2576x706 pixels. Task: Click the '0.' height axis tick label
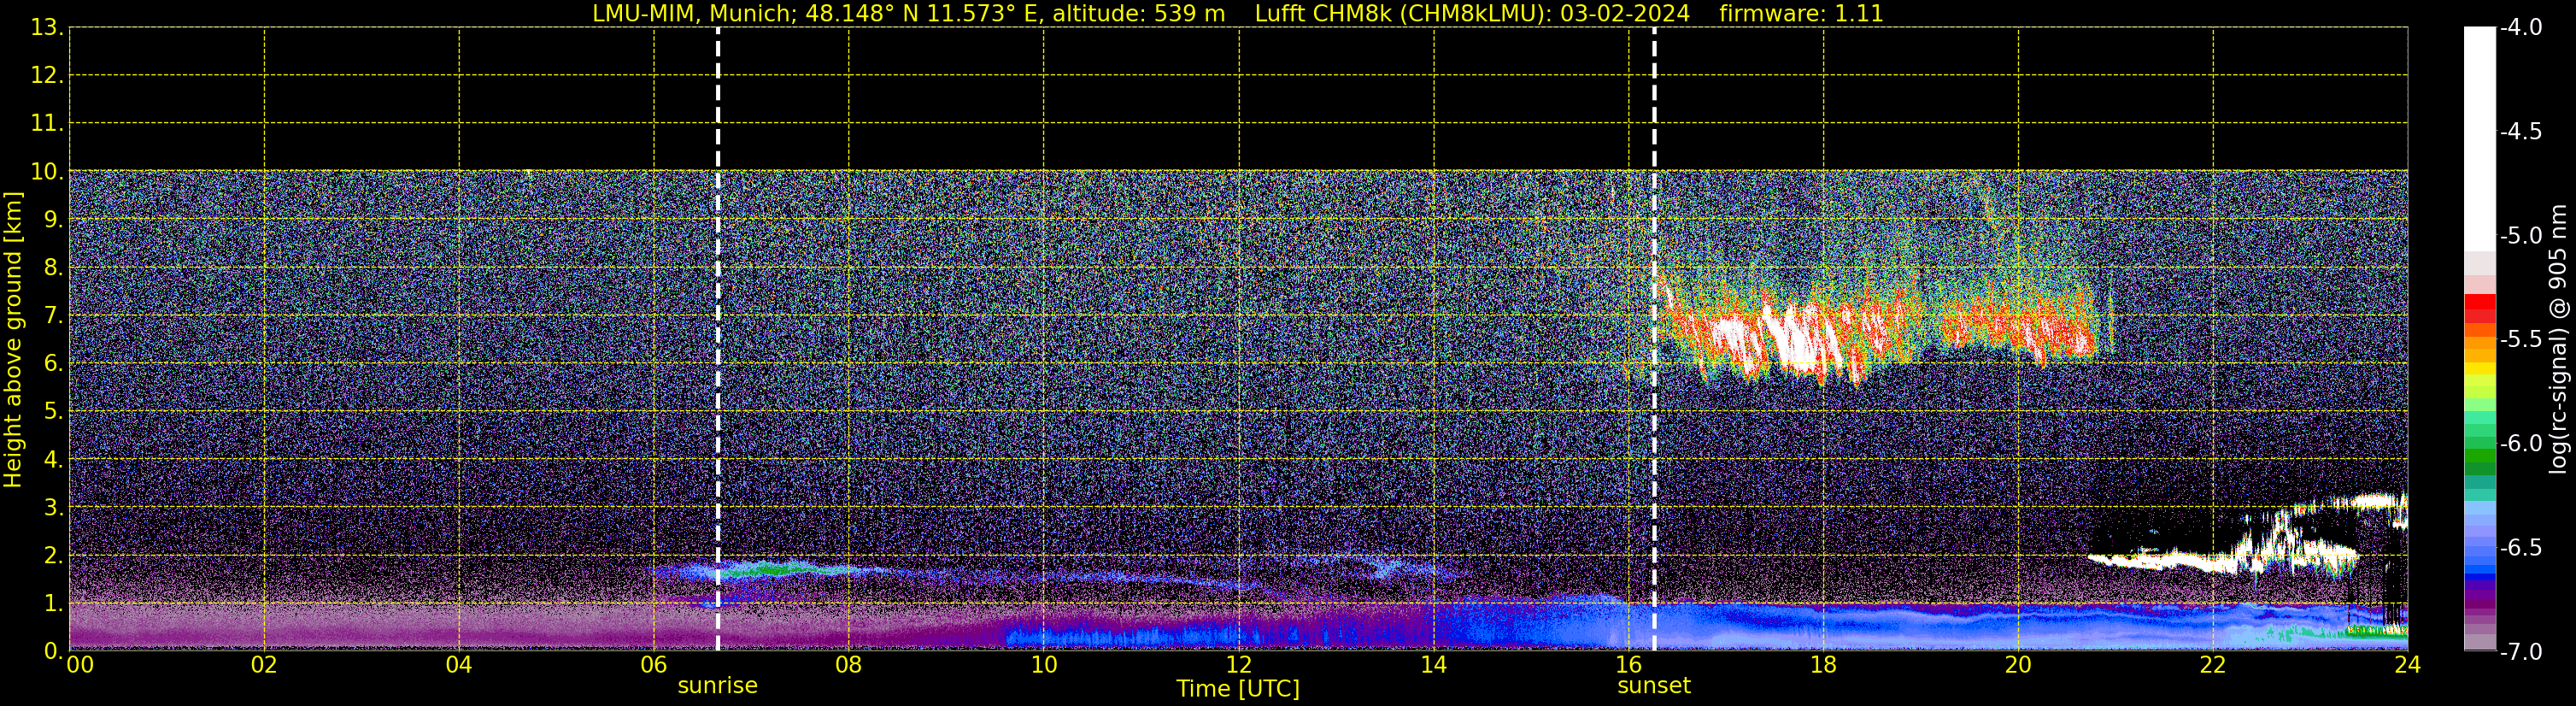click(53, 651)
